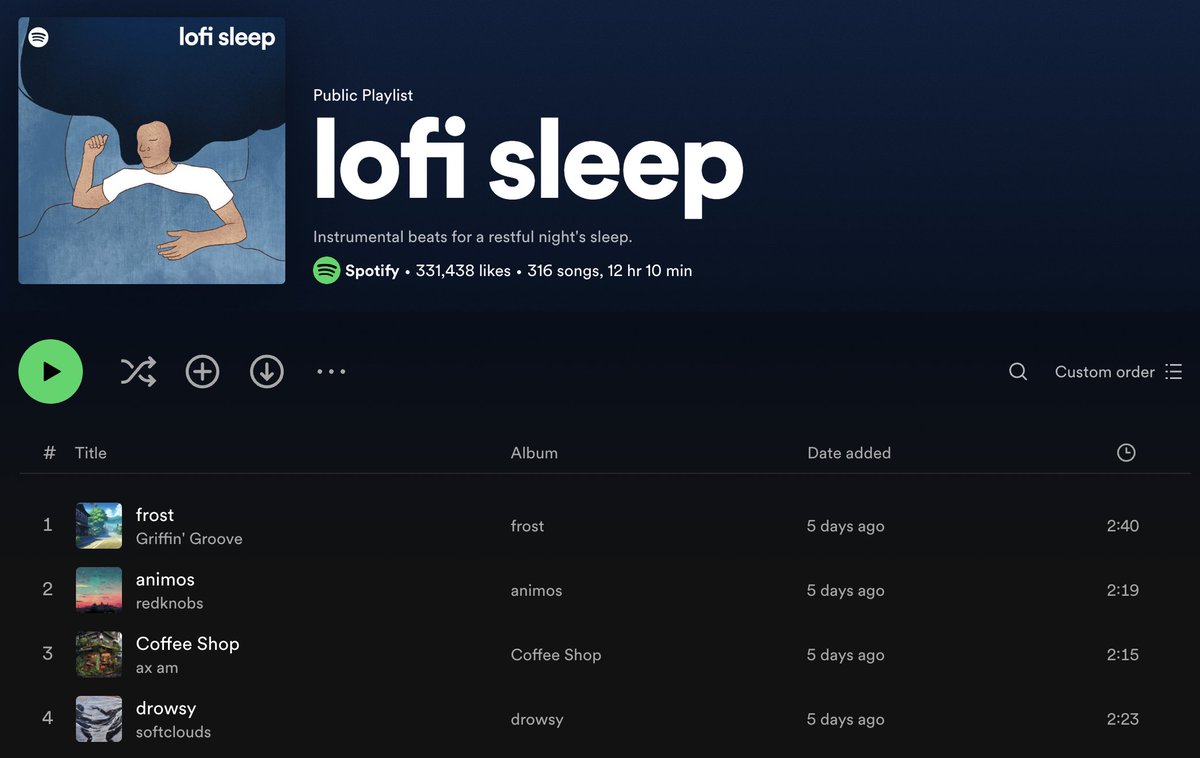Click track number 3 for Coffee Shop
1200x758 pixels.
click(x=47, y=654)
